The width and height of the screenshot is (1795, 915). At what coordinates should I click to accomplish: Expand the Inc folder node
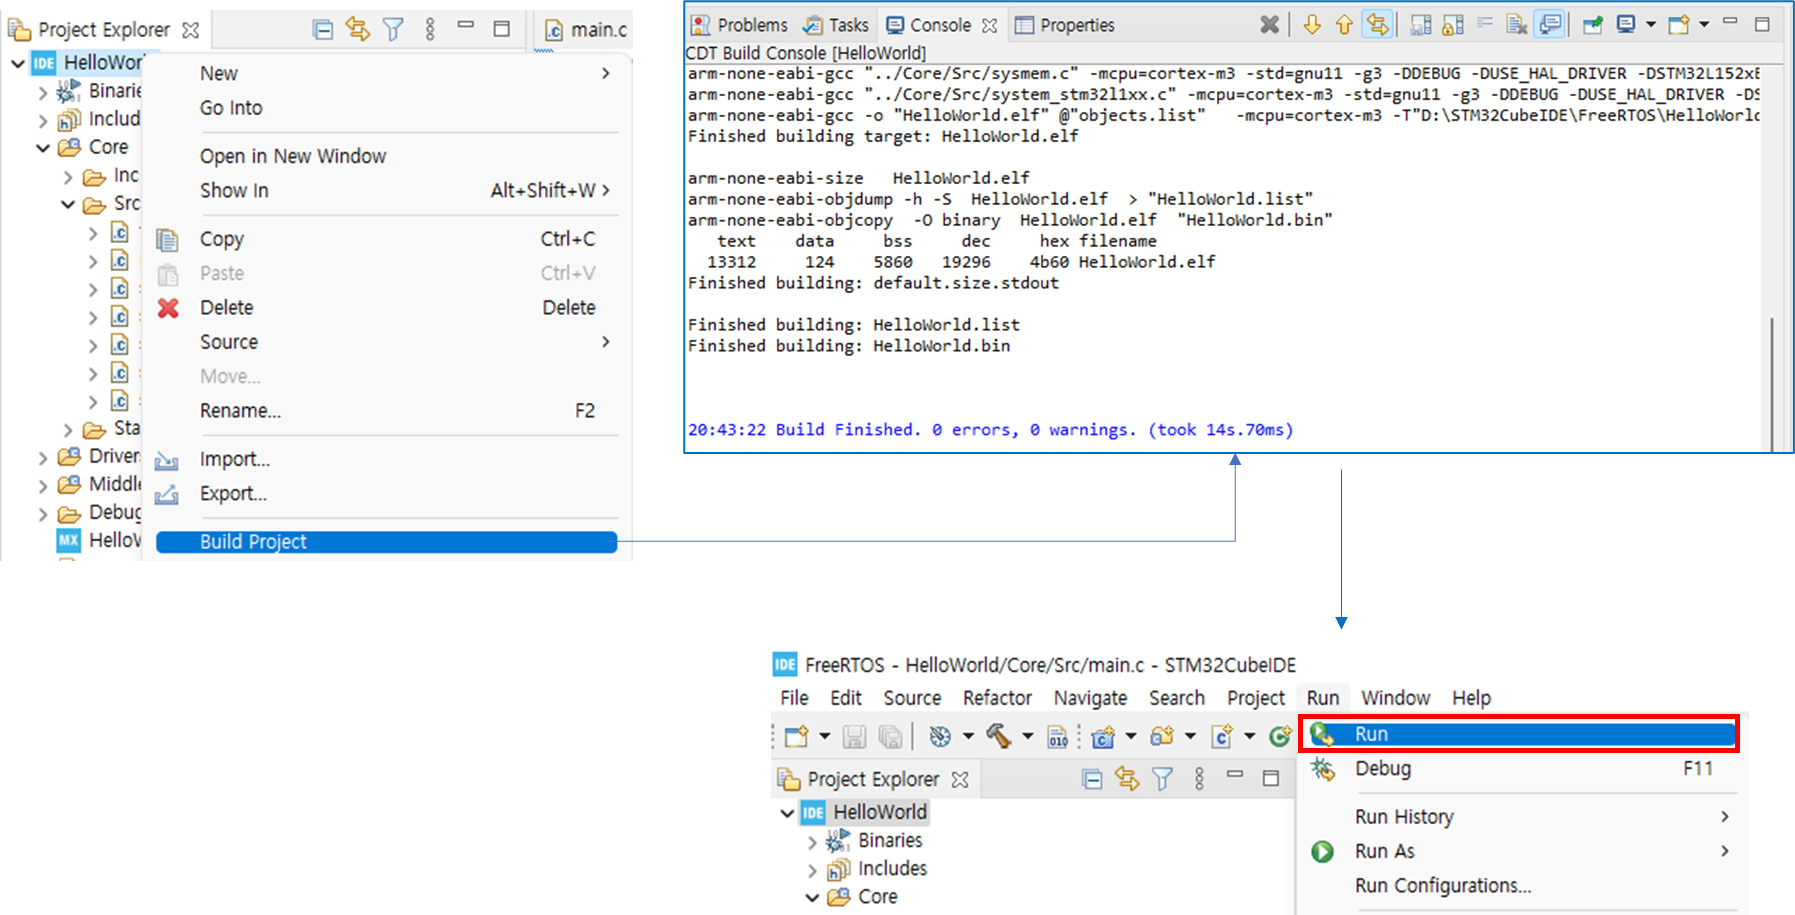pyautogui.click(x=68, y=177)
